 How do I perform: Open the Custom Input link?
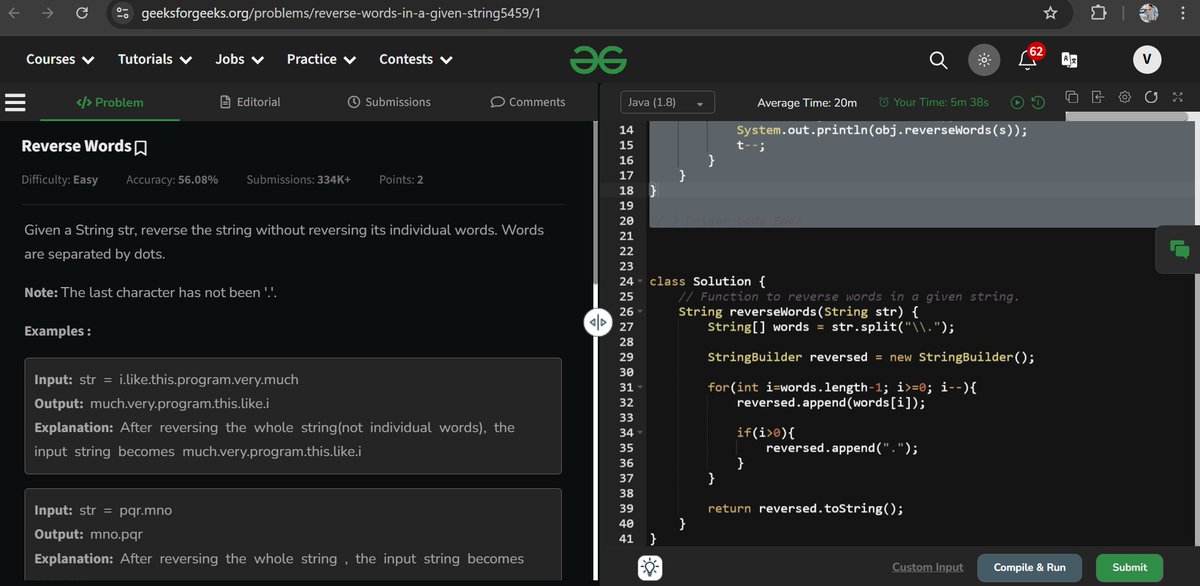(x=927, y=567)
